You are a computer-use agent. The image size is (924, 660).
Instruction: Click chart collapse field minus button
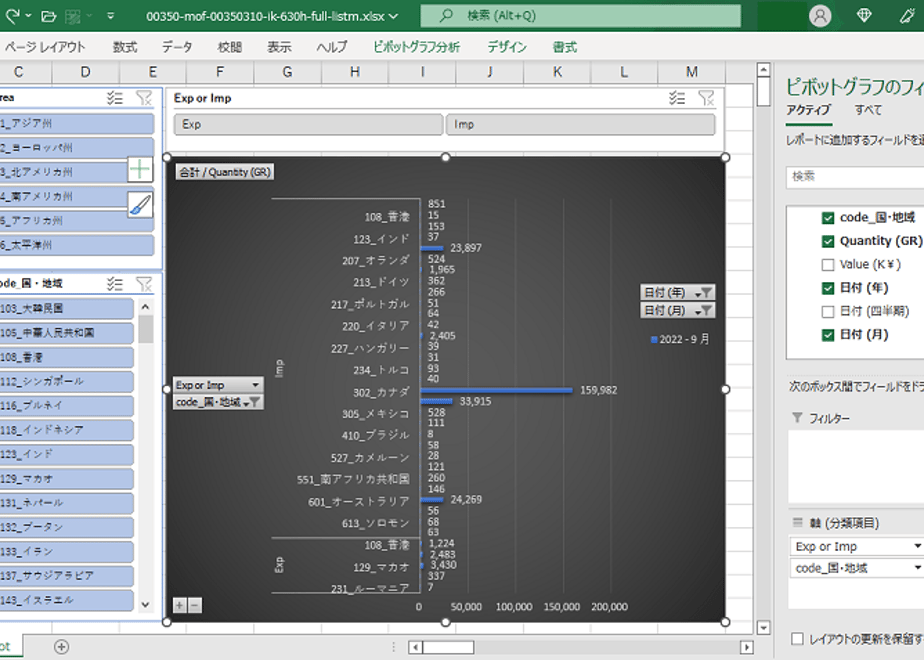(x=194, y=605)
